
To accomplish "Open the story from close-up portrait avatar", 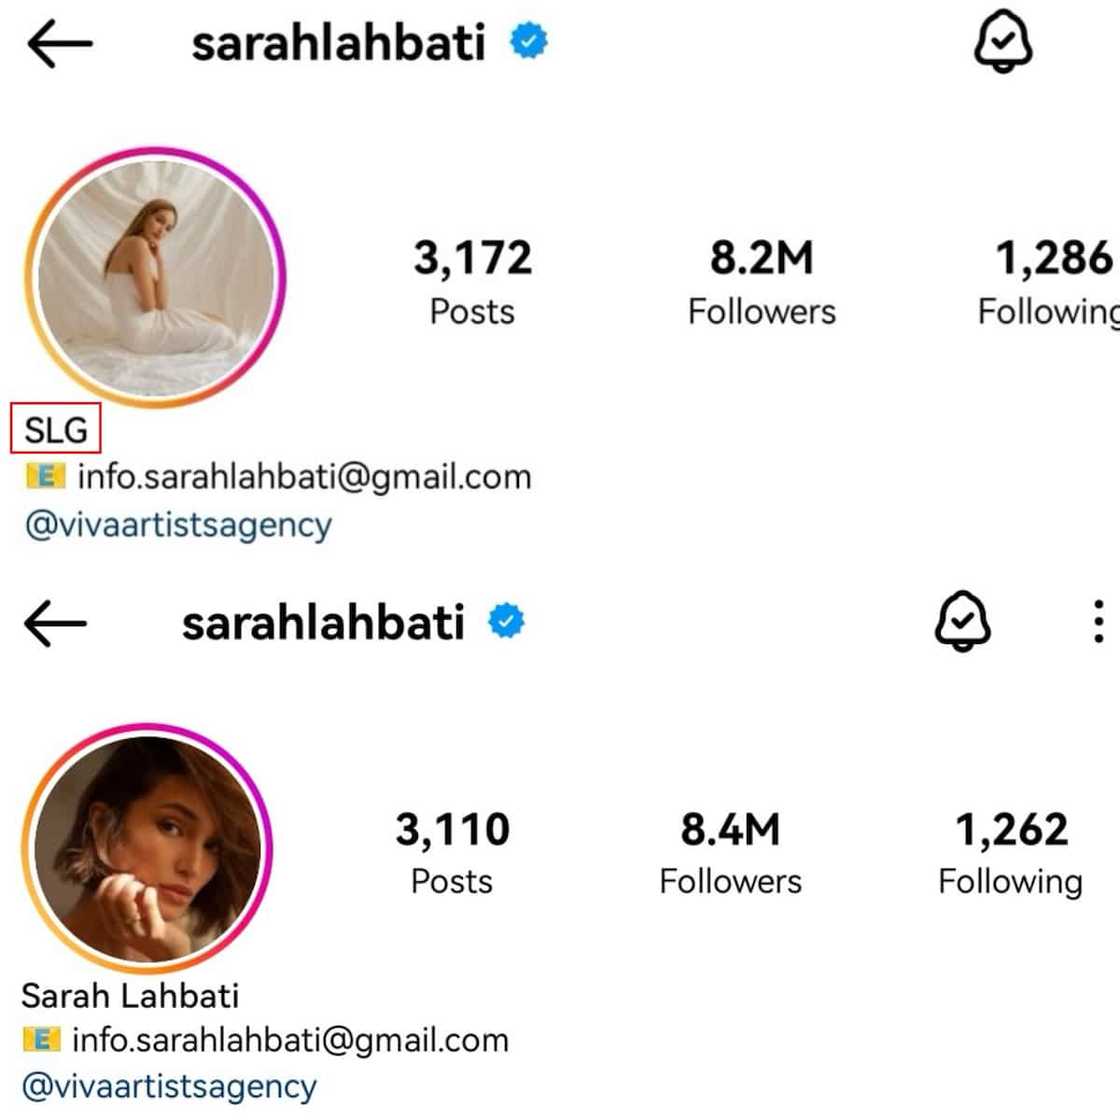I will [147, 848].
